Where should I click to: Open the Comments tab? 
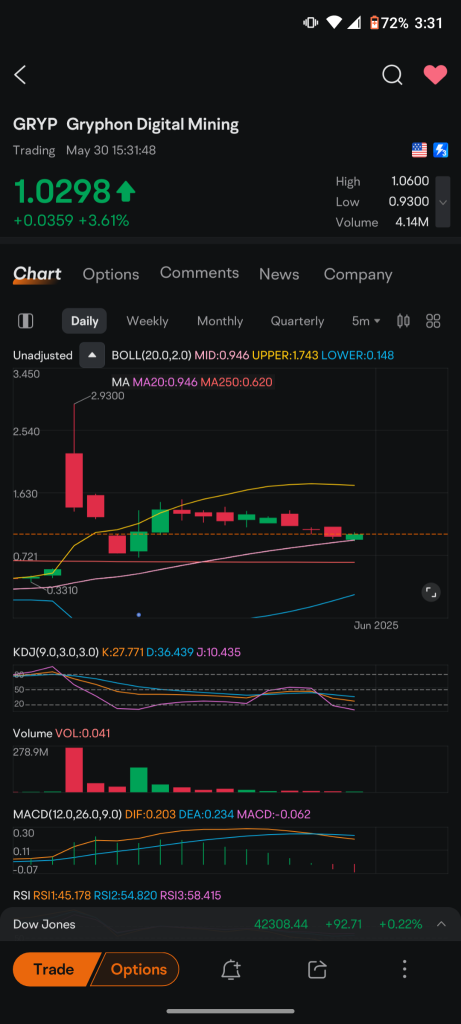[199, 273]
